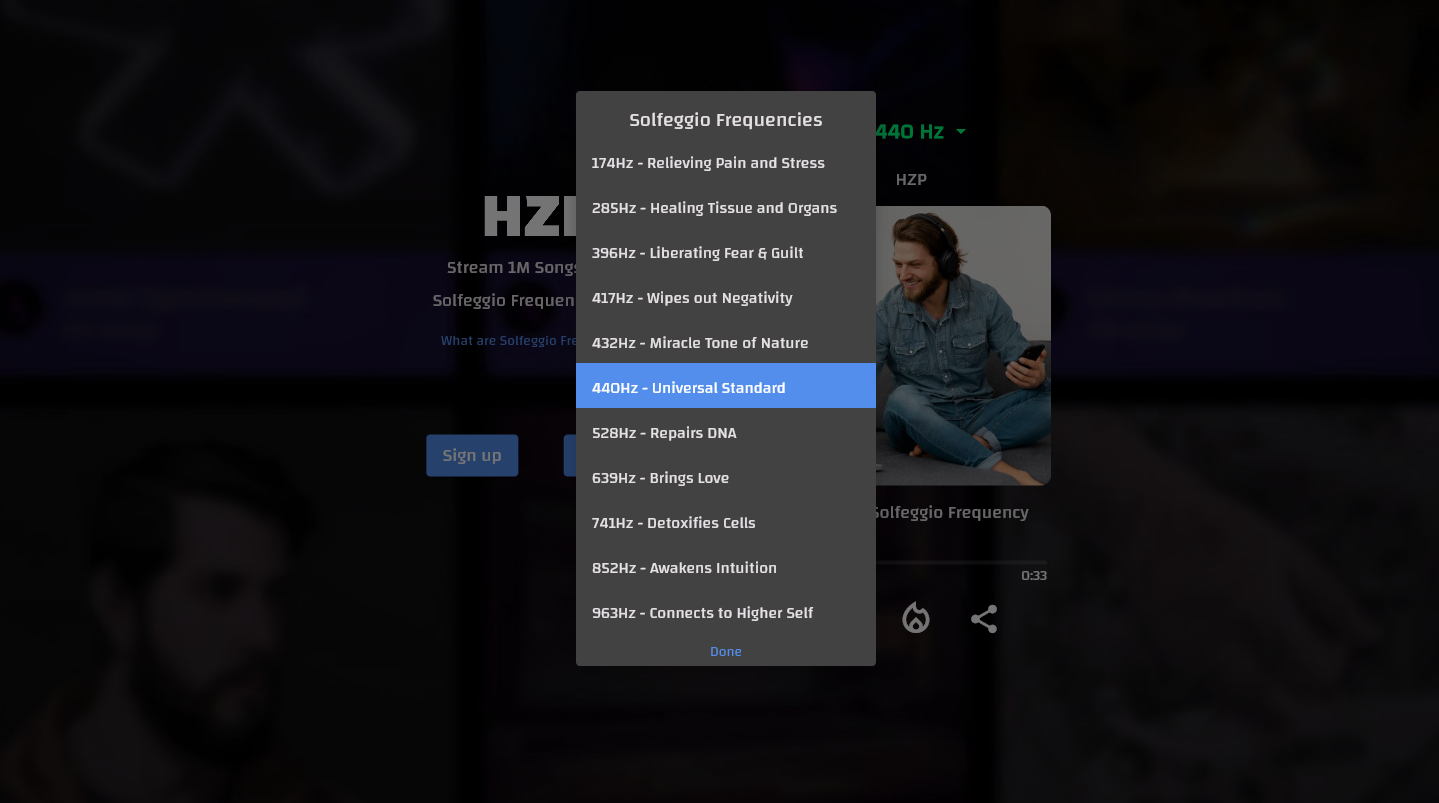The image size is (1439, 803).
Task: Click the Sign up button
Action: coord(472,455)
